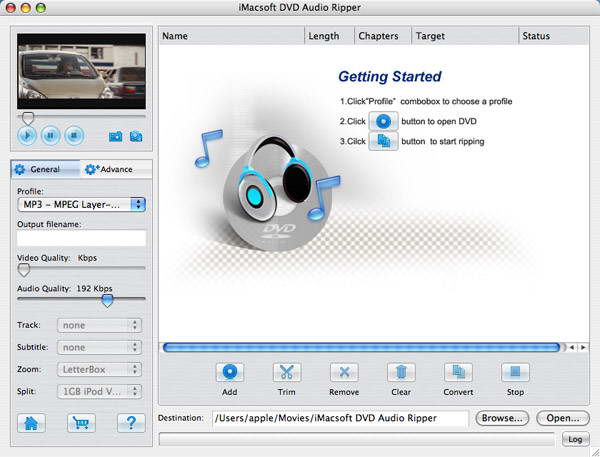This screenshot has height=457, width=600.
Task: Click the open DVD icon in Getting Started
Action: (383, 121)
